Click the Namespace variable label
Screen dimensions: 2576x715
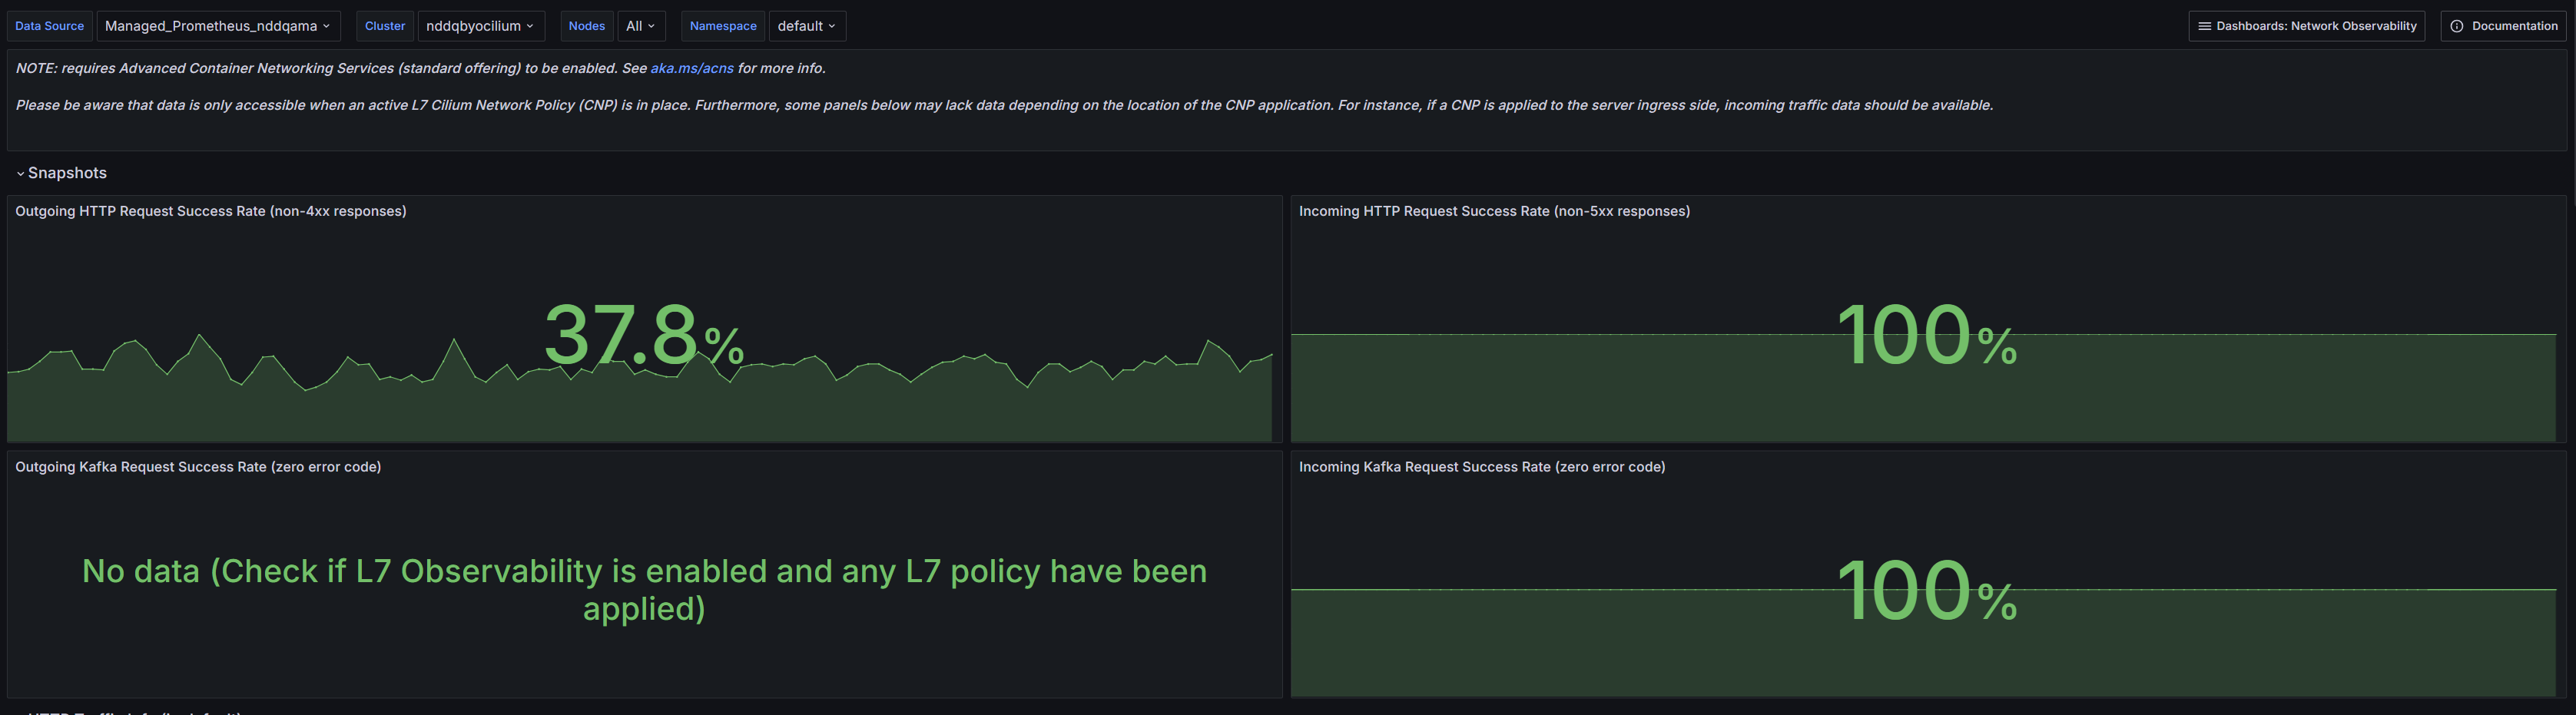(x=723, y=26)
